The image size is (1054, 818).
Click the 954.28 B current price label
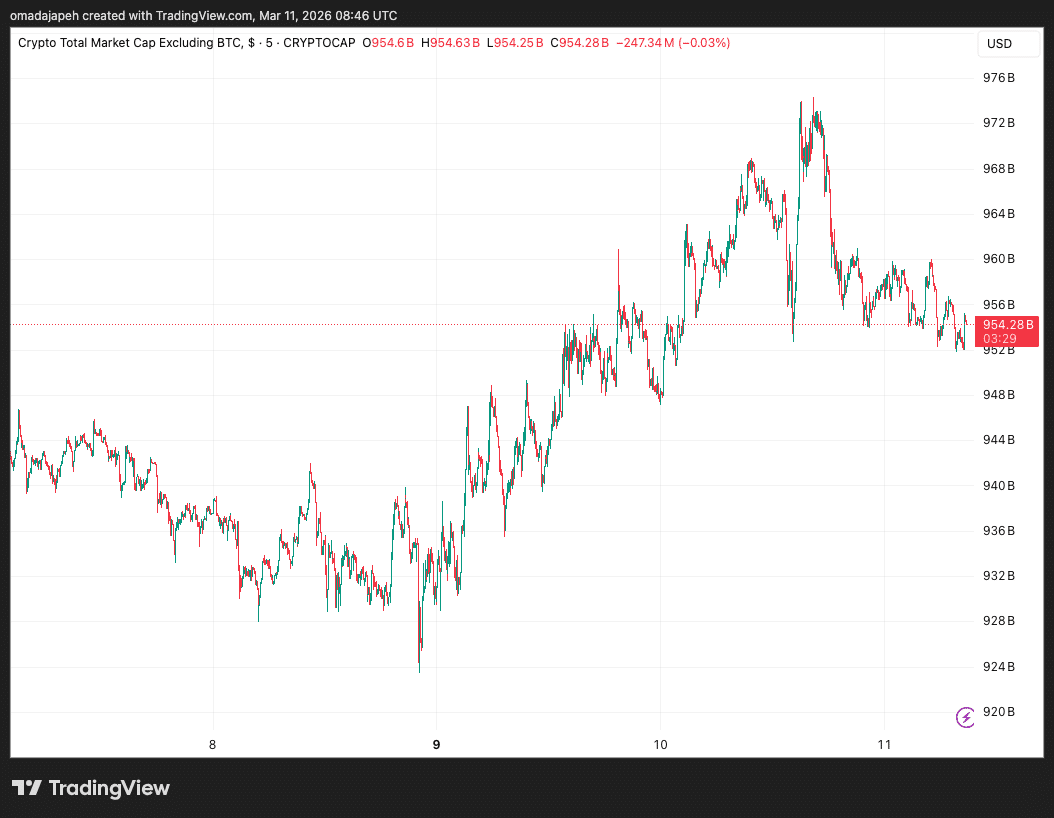coord(1008,325)
